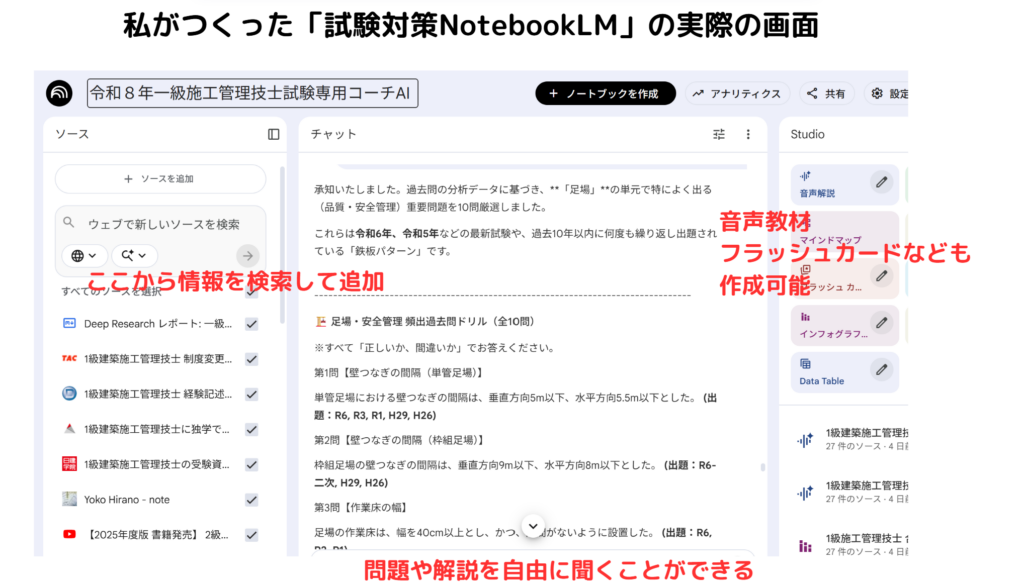Toggle checkbox for Yoko Hirano - note

click(251, 499)
